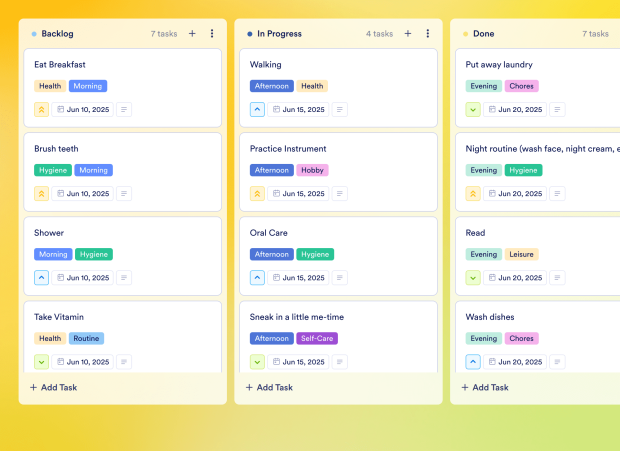Click the plus icon in In Progress header
The height and width of the screenshot is (451, 620).
click(408, 34)
